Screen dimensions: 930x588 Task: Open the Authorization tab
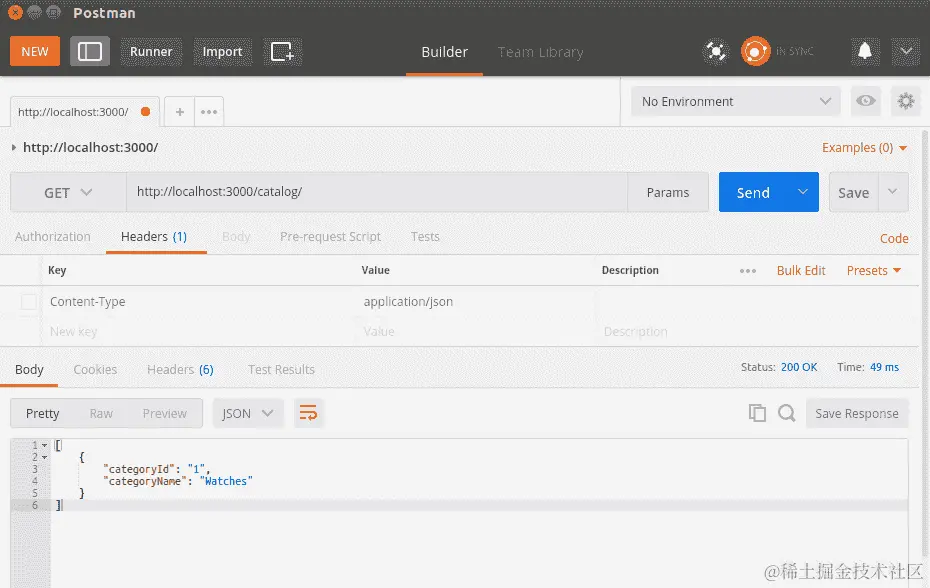point(53,236)
